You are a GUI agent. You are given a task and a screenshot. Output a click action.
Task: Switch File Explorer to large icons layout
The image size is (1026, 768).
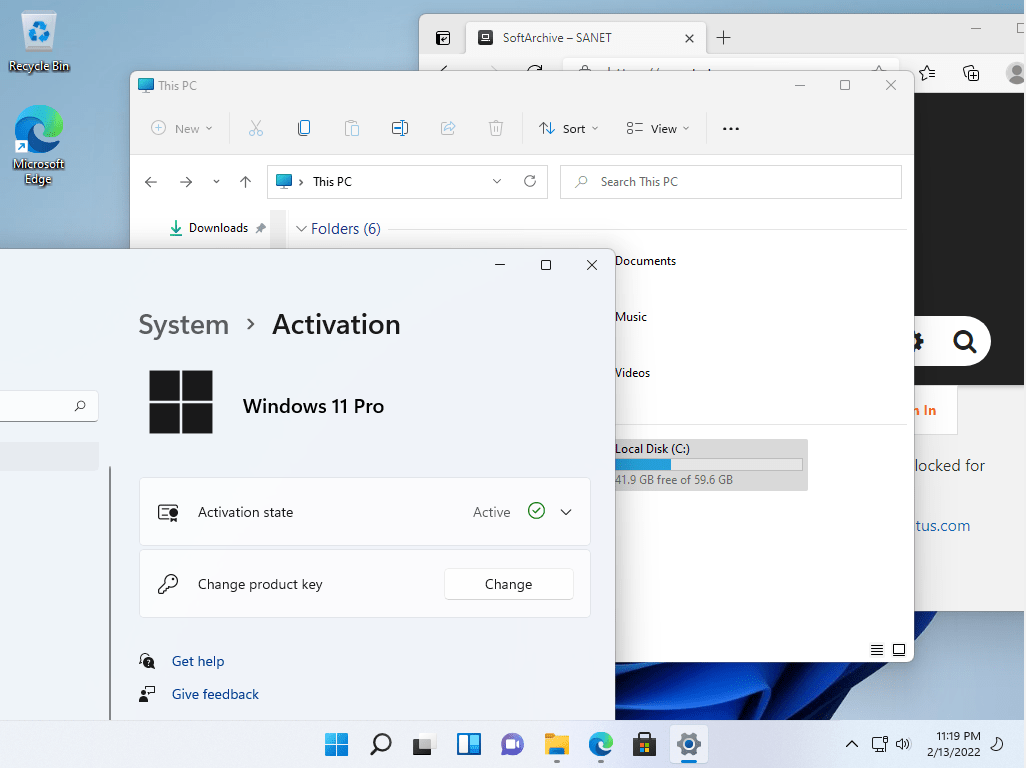pyautogui.click(x=899, y=650)
